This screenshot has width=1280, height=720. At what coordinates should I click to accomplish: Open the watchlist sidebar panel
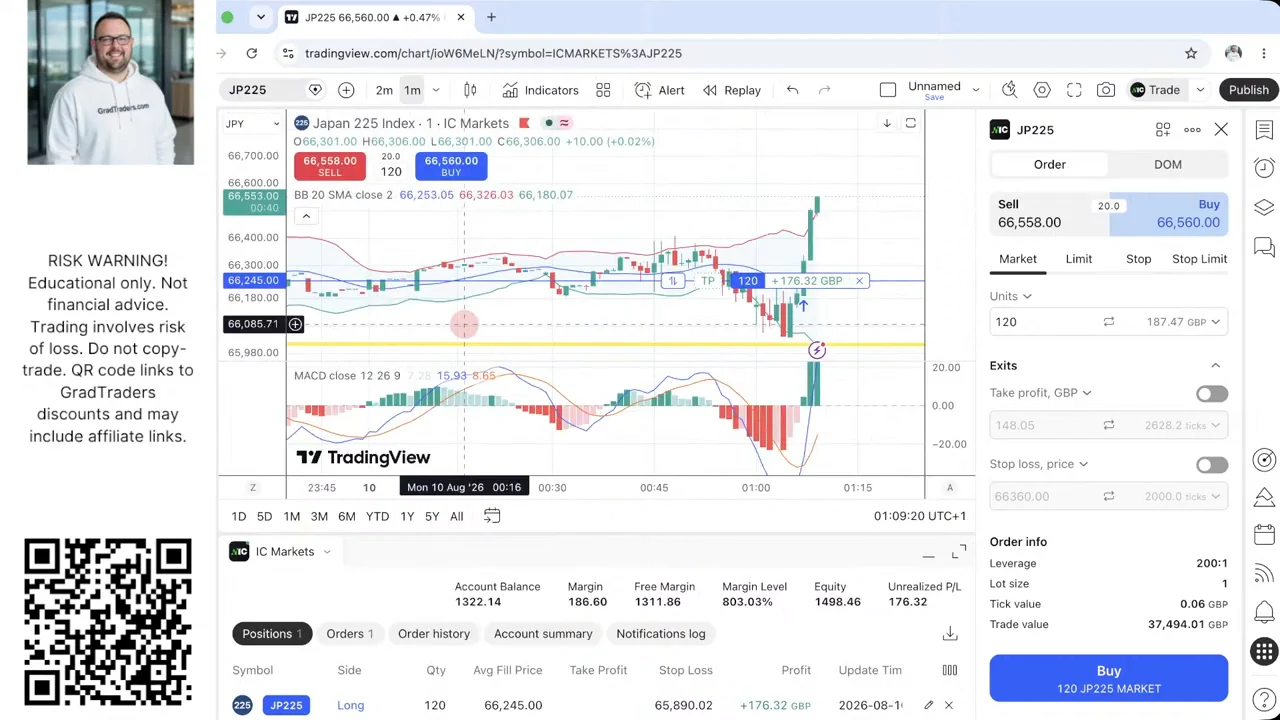point(1264,130)
